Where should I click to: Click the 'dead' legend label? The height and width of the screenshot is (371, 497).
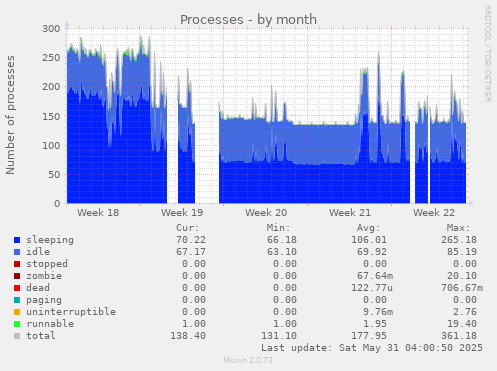point(38,288)
